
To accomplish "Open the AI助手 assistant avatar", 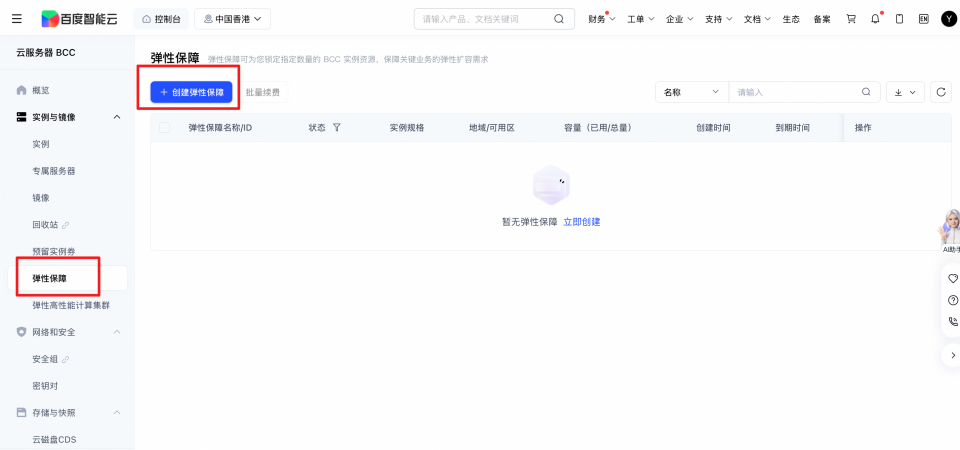I will point(950,231).
